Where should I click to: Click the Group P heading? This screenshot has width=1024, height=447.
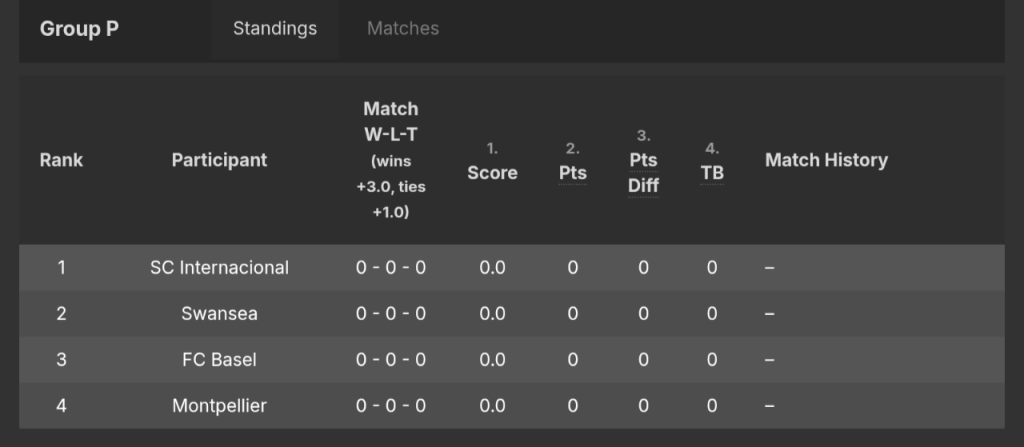pyautogui.click(x=79, y=29)
